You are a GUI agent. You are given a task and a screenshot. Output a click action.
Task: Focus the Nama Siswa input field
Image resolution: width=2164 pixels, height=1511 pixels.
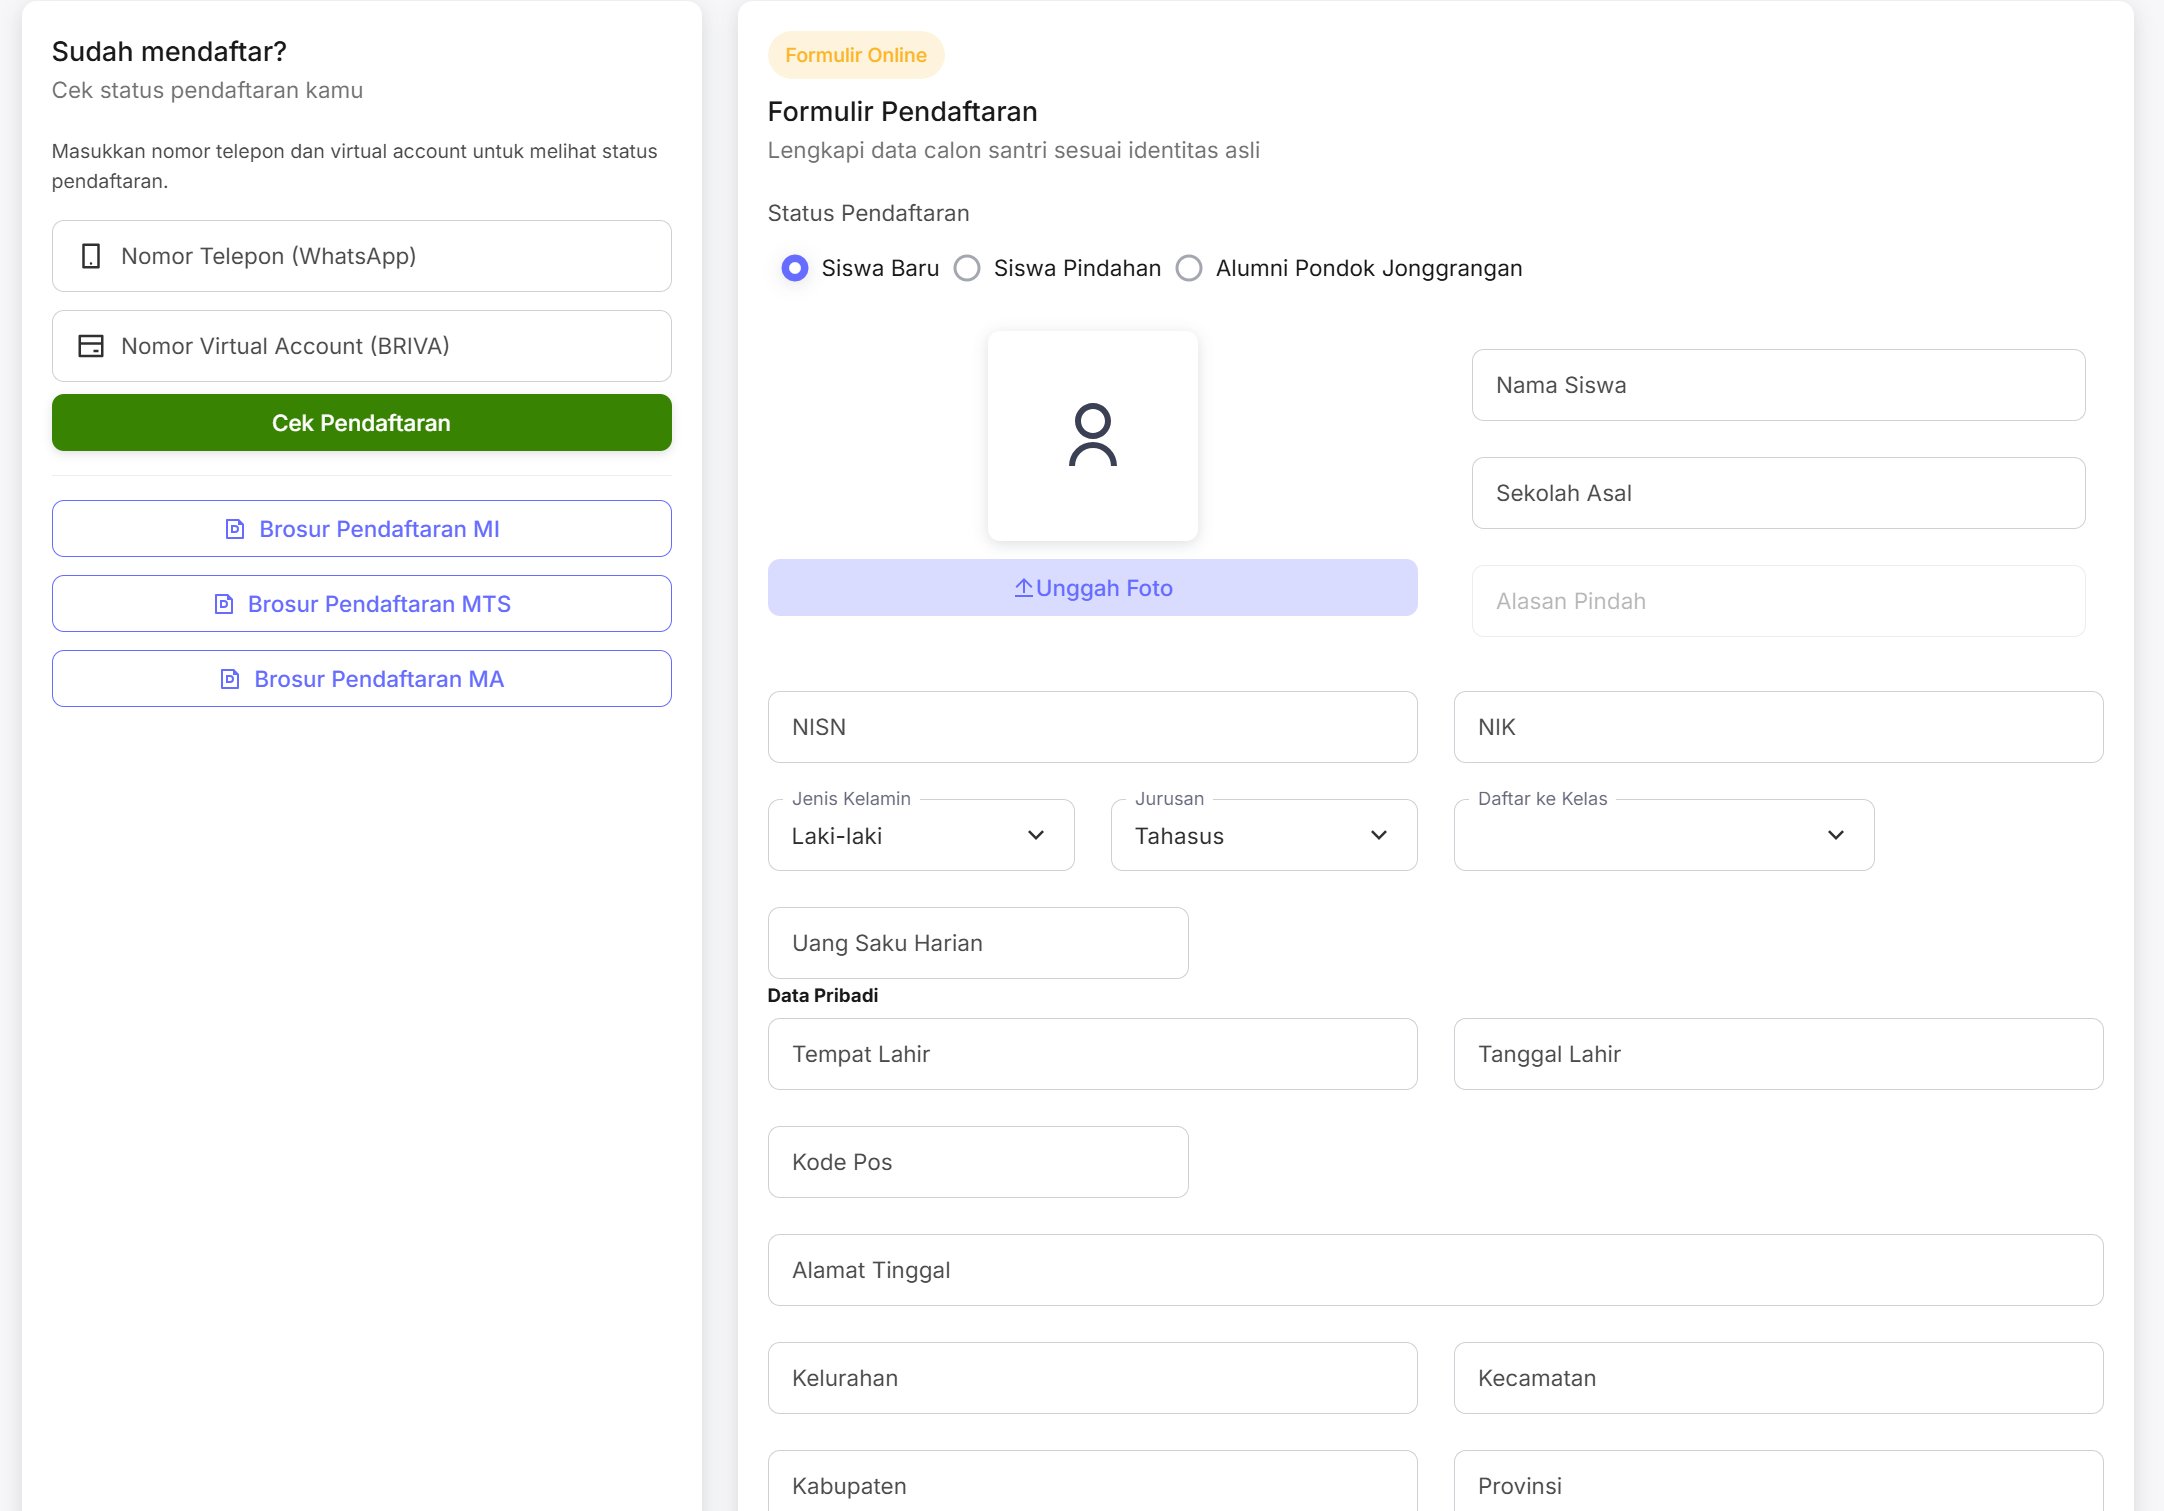(1778, 385)
